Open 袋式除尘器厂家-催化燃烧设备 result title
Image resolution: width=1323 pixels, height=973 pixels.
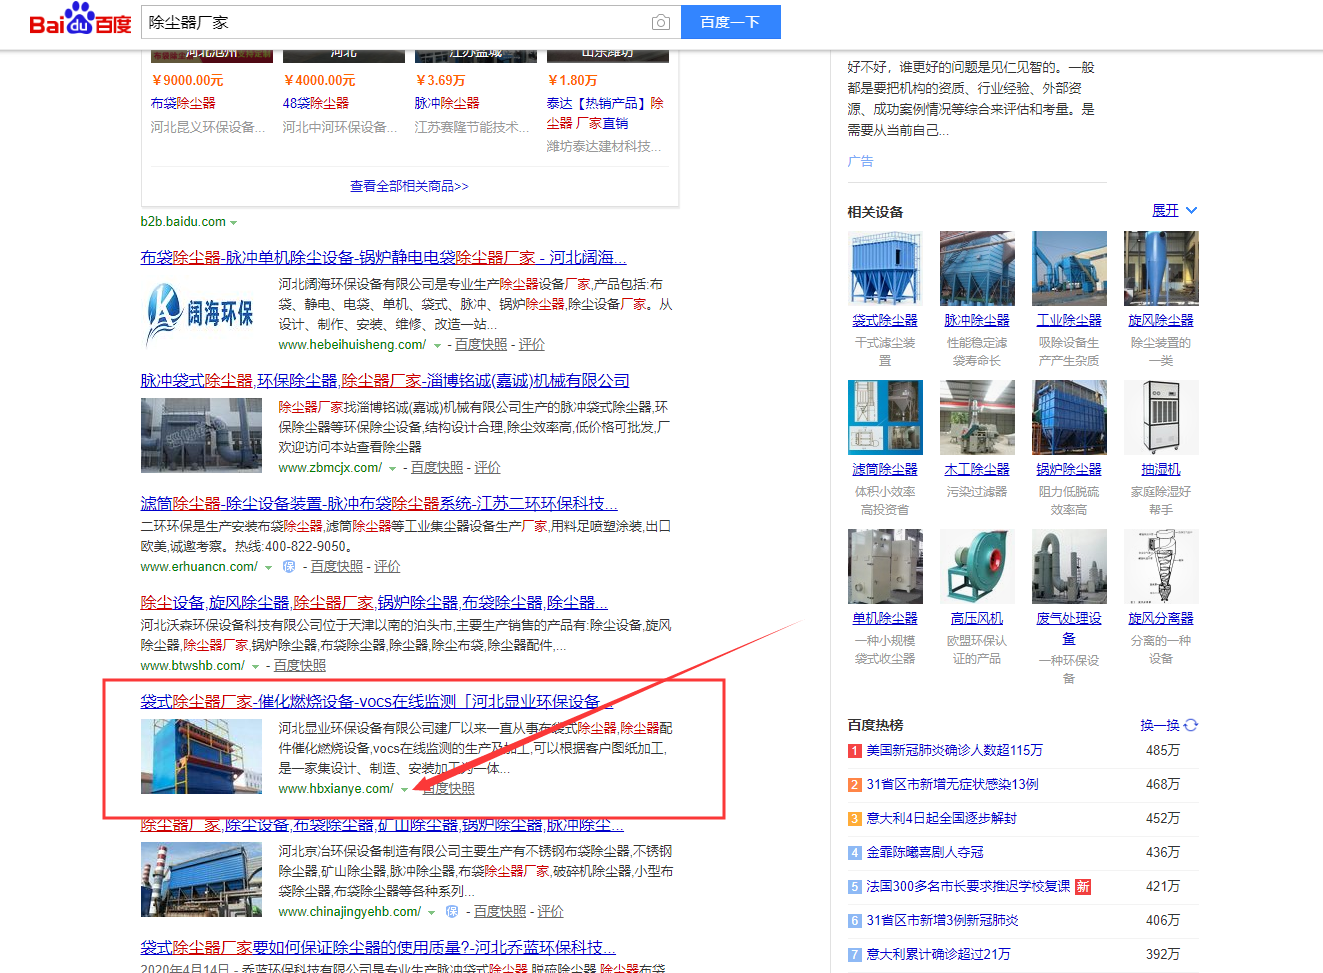pos(376,701)
